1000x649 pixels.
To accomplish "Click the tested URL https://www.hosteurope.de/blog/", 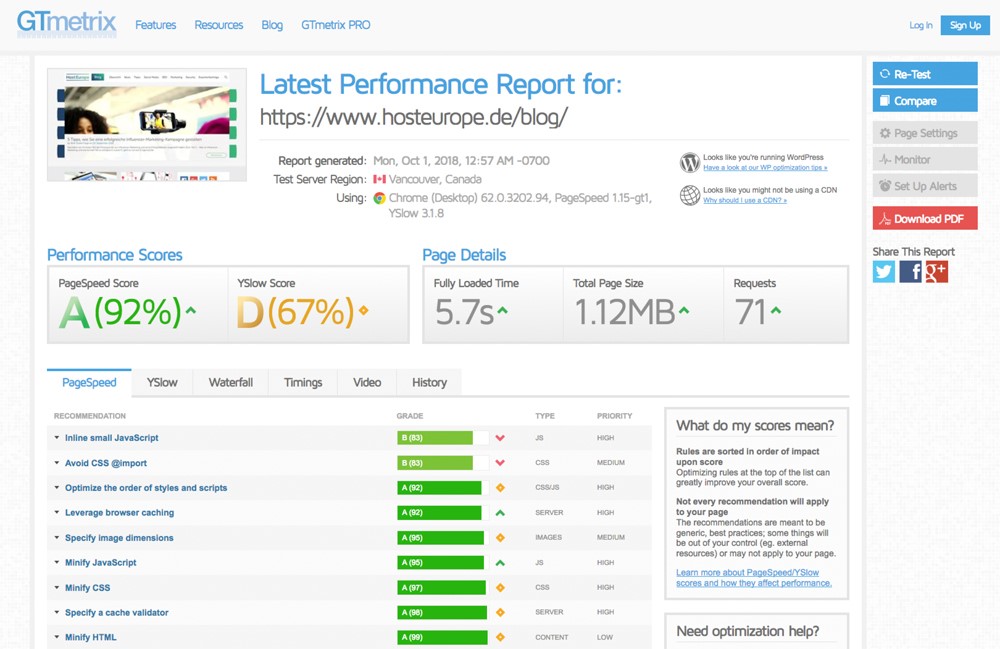I will pos(413,117).
